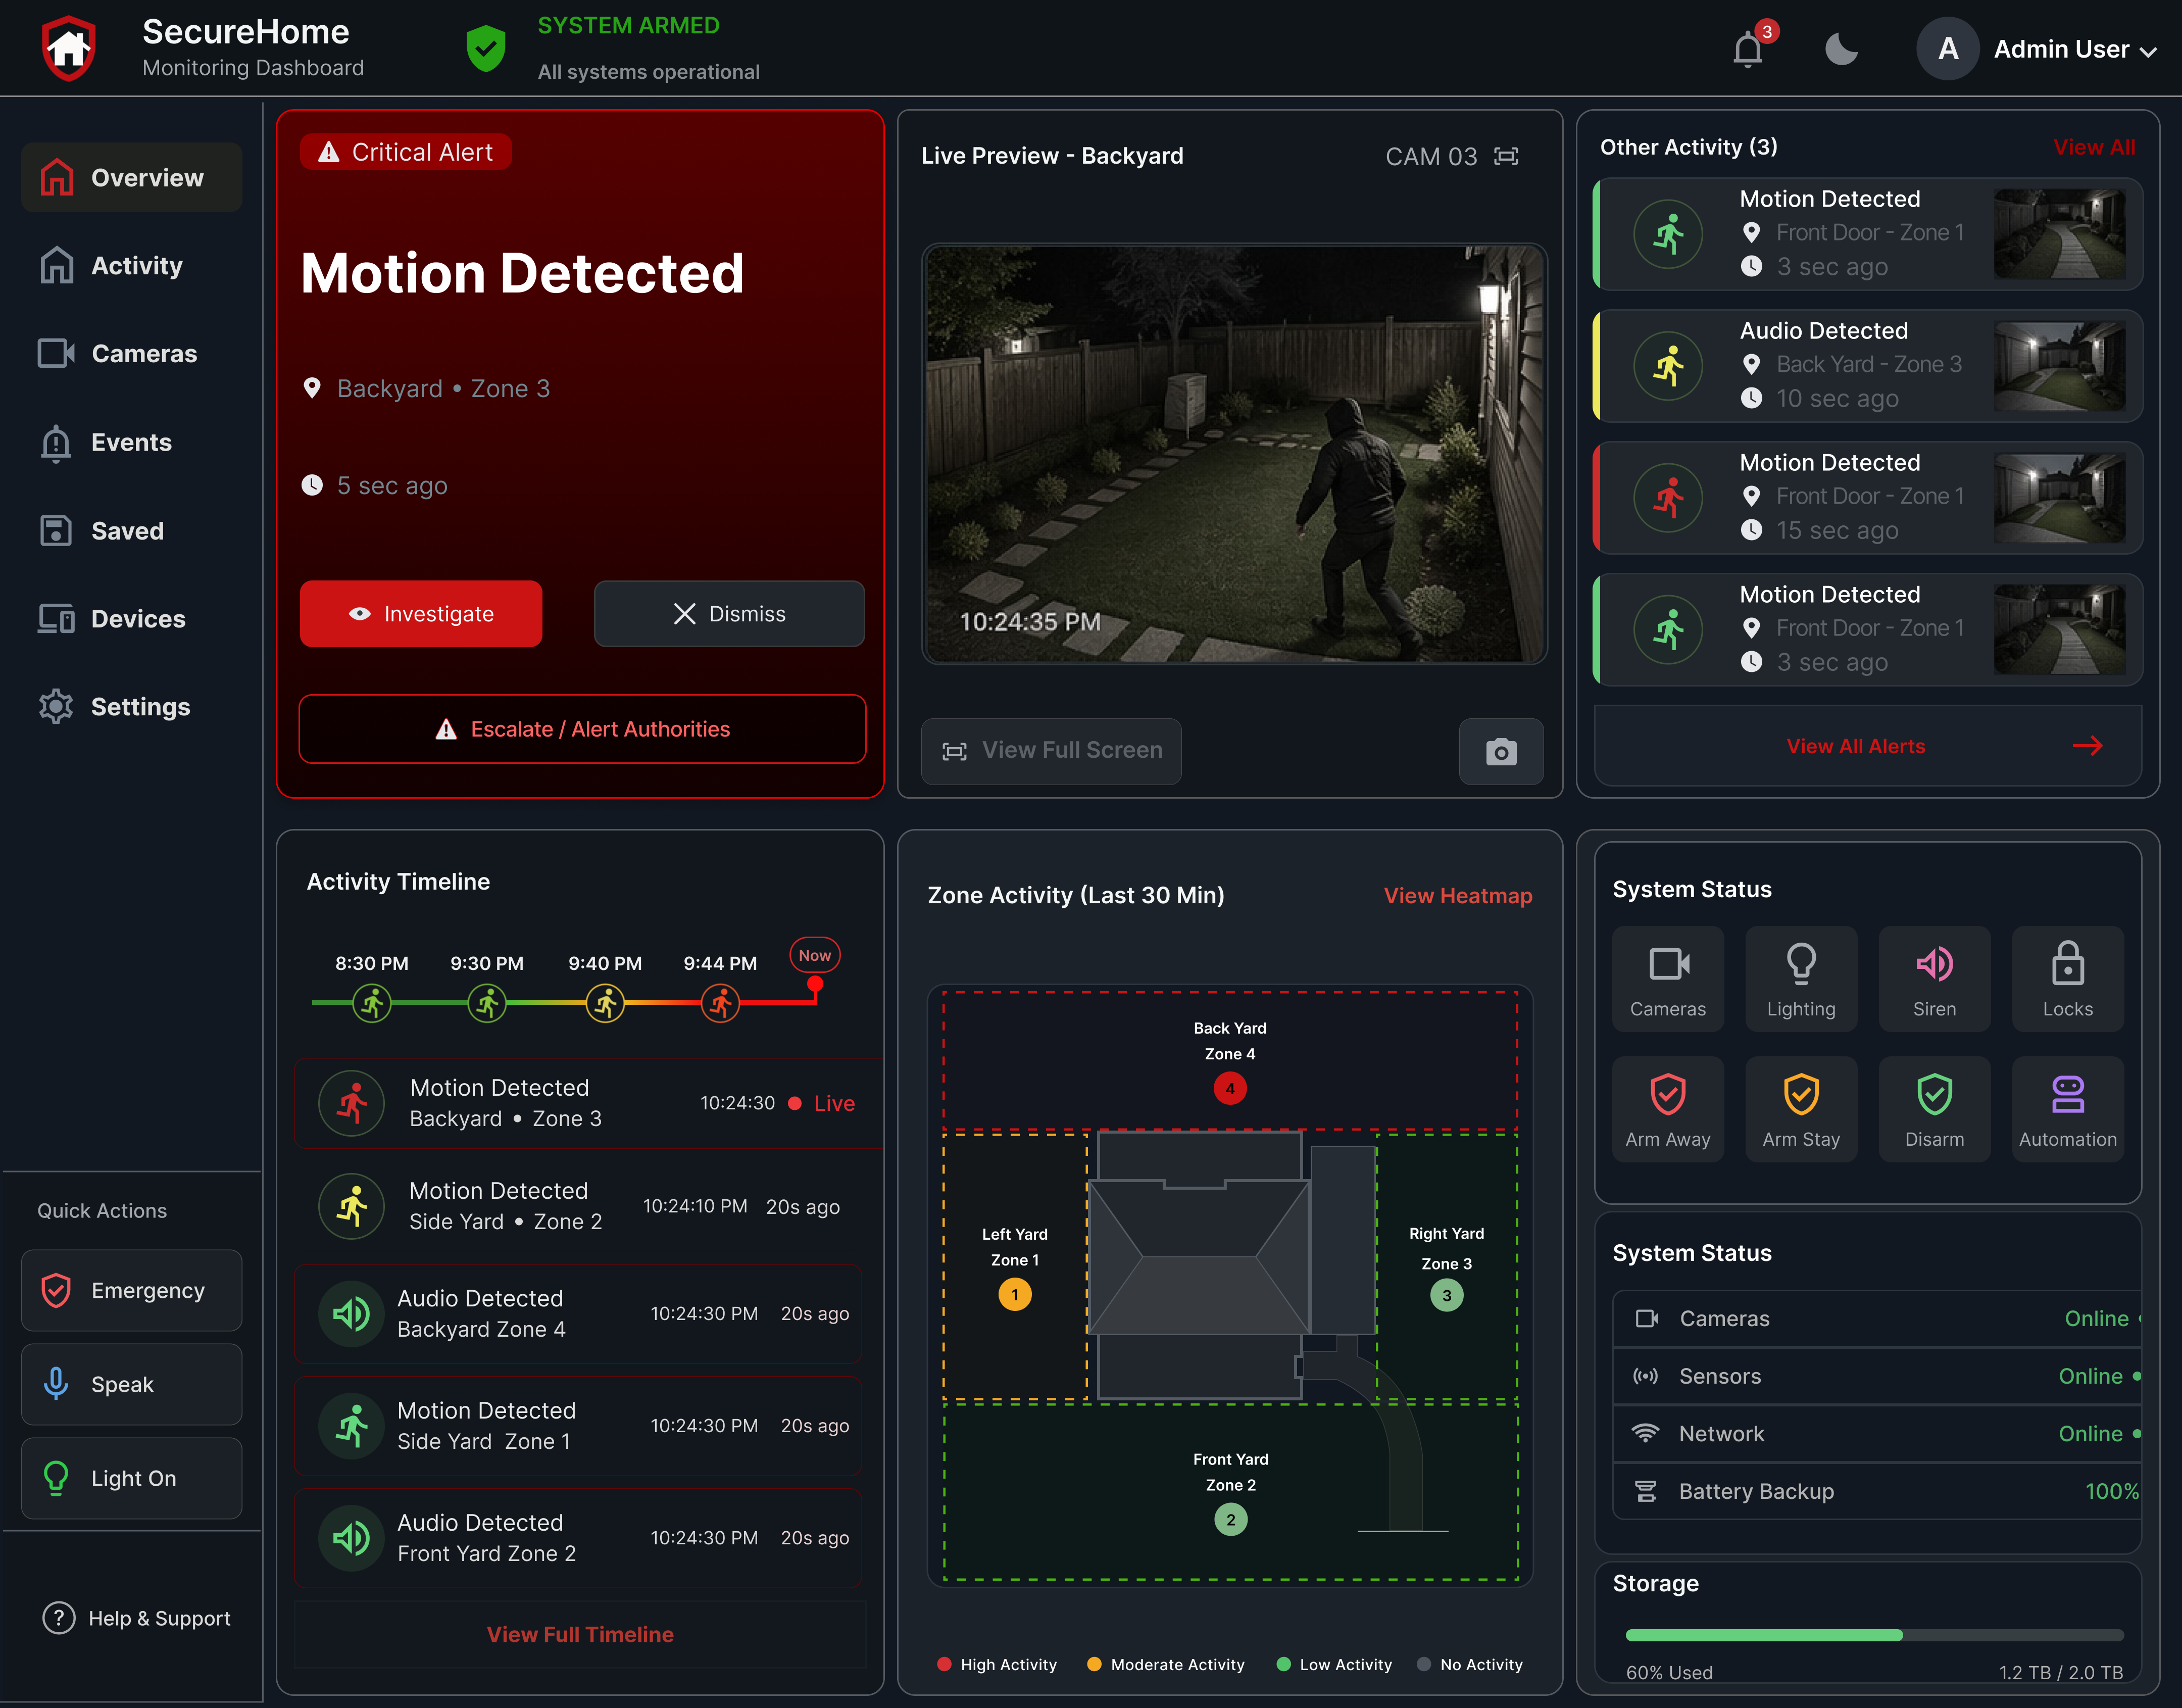The image size is (2182, 1708).
Task: Select the 9:30 PM timeline marker
Action: pyautogui.click(x=487, y=1003)
